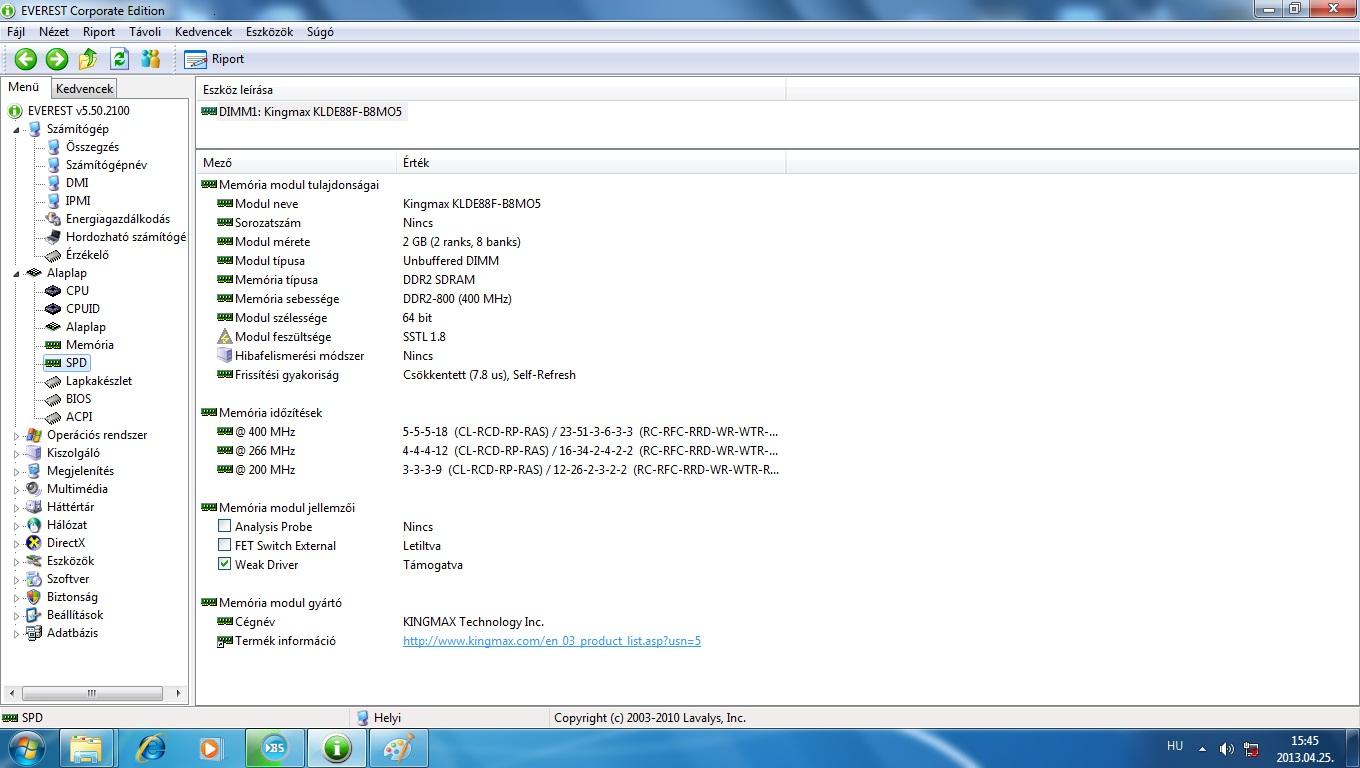Open the Távoli menu
1360x768 pixels.
[x=145, y=32]
